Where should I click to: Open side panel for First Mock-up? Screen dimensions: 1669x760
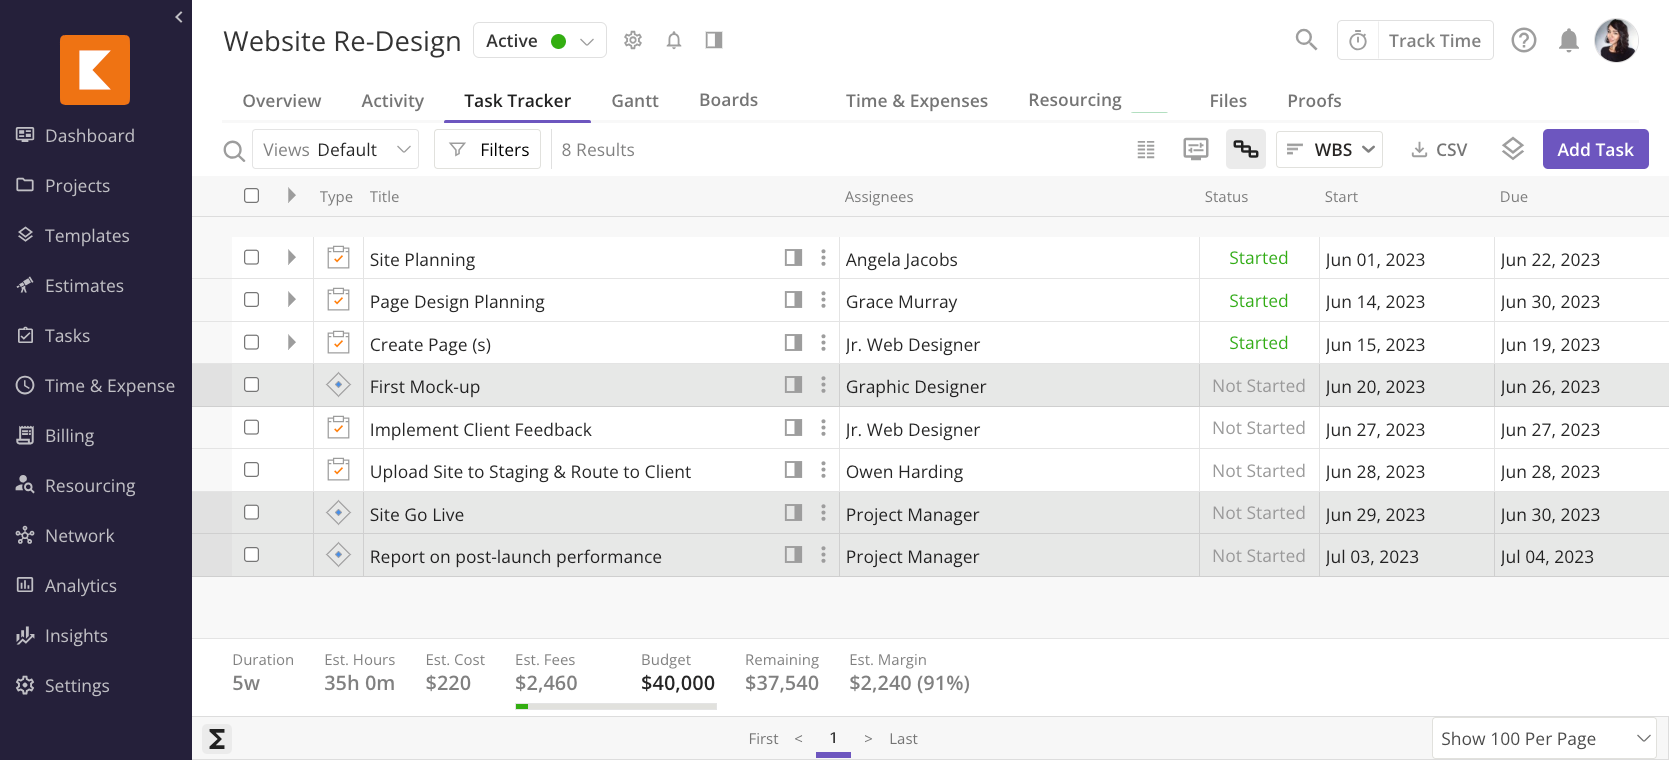point(793,385)
